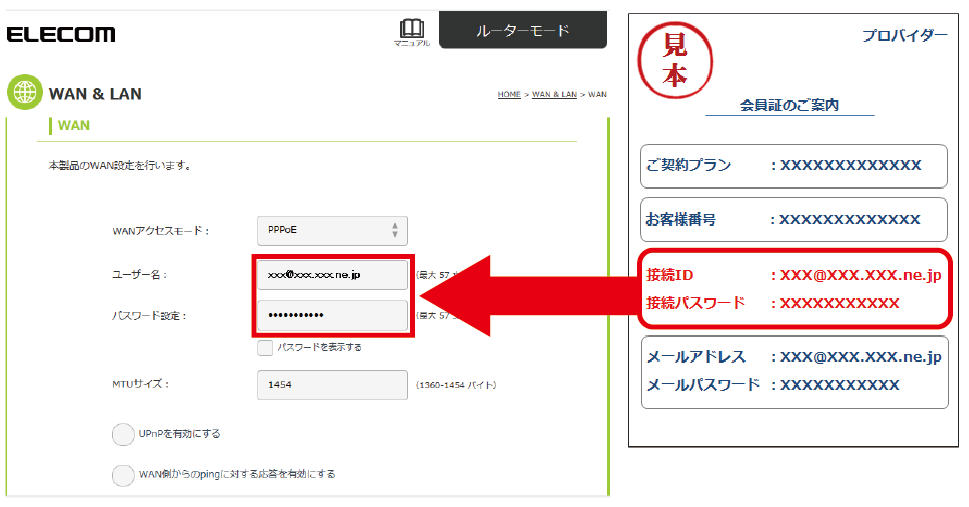Click the 接続パスワード label on the card
Image resolution: width=969 pixels, height=507 pixels.
[x=695, y=303]
